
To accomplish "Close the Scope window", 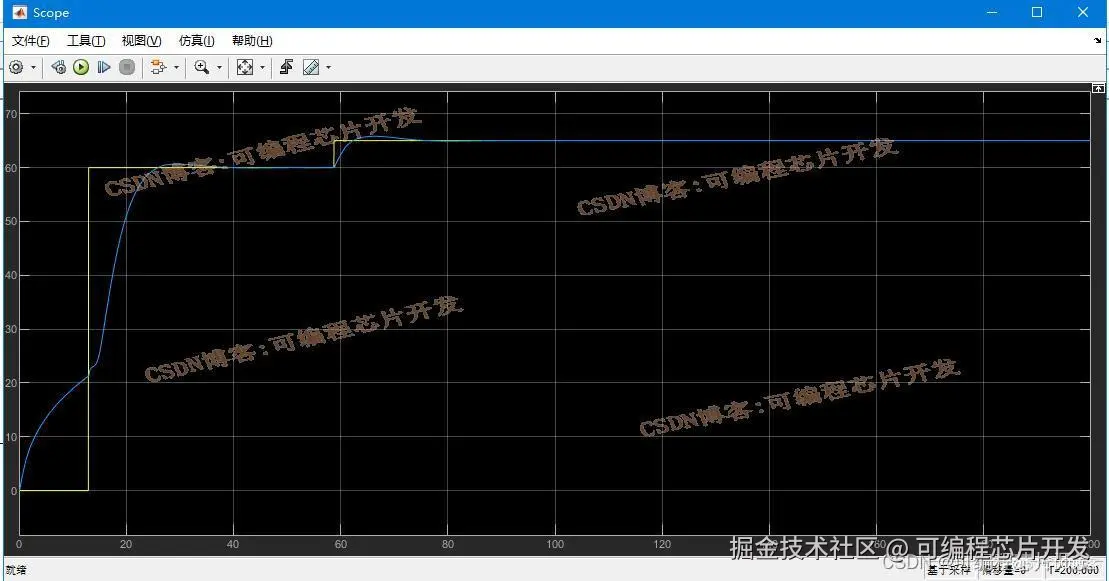I will click(1083, 13).
